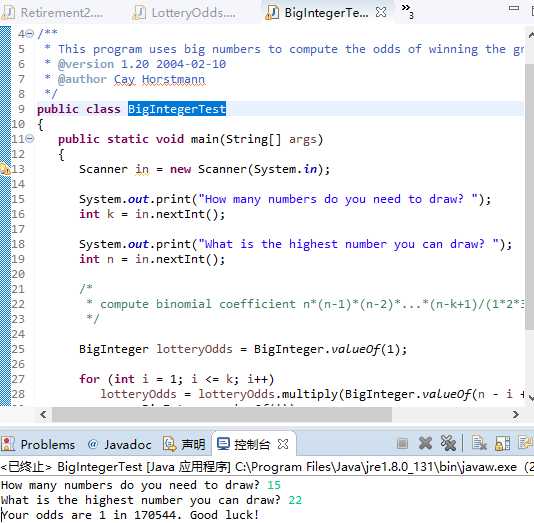Click the Clear Console icon
This screenshot has width=534, height=523.
click(x=479, y=443)
